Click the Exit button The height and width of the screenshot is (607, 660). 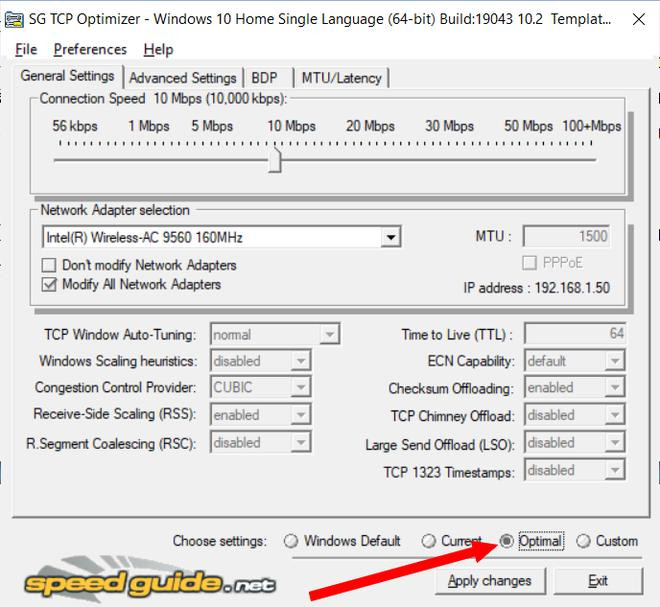coord(598,580)
